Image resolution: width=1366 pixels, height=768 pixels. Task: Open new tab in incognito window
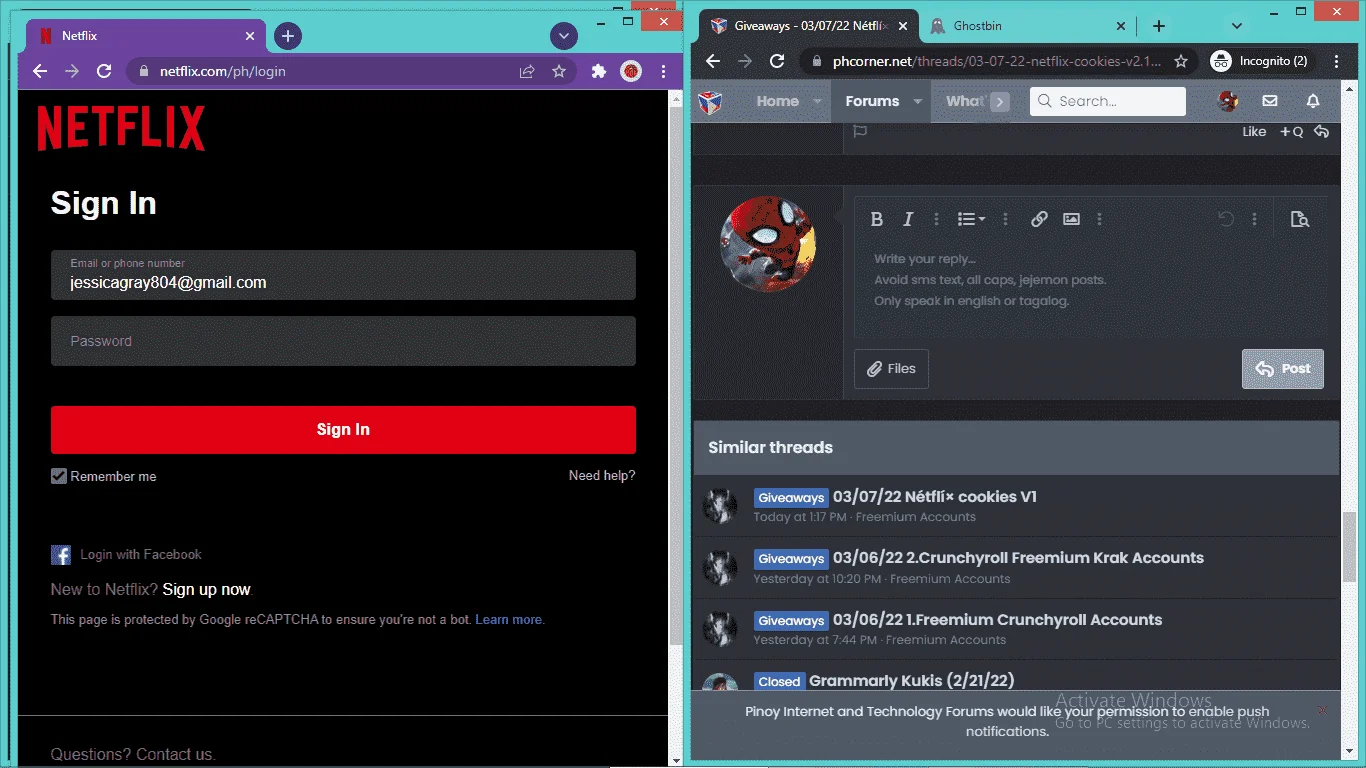1159,26
